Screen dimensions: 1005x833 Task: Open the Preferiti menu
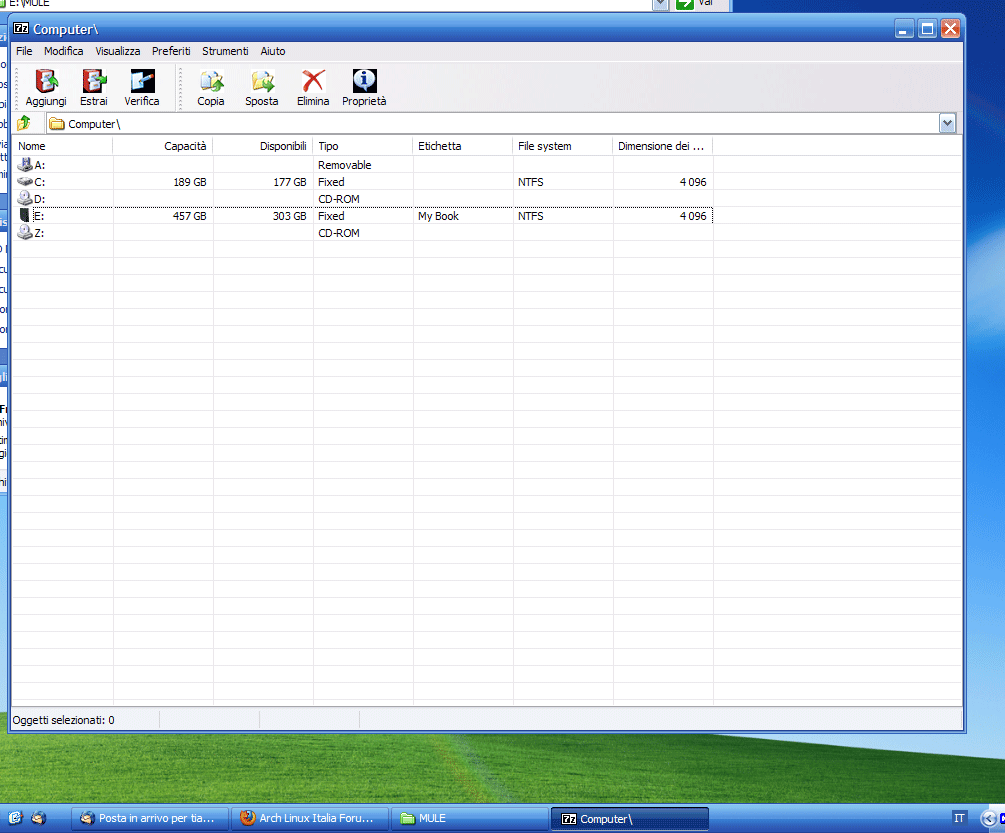[171, 51]
